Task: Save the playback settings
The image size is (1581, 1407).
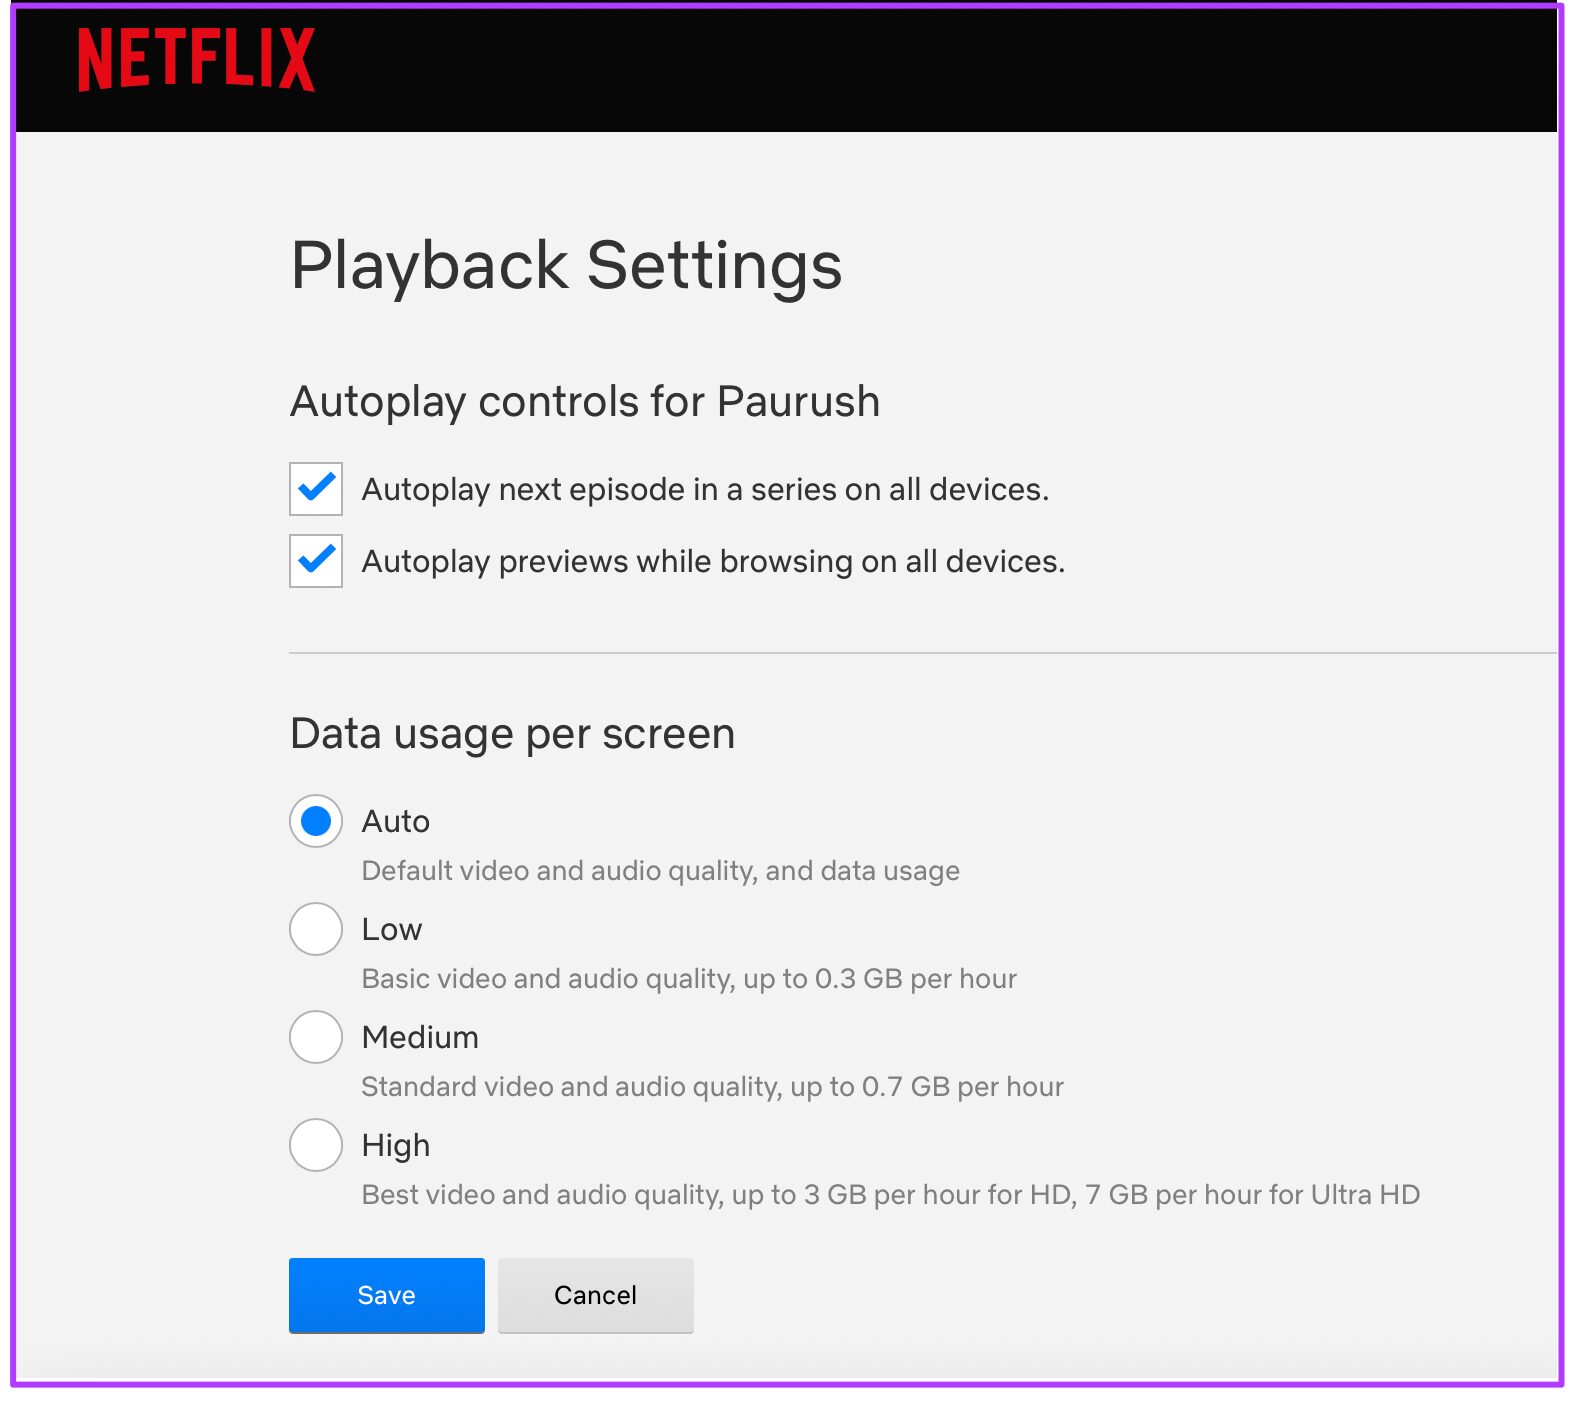Action: [x=387, y=1295]
